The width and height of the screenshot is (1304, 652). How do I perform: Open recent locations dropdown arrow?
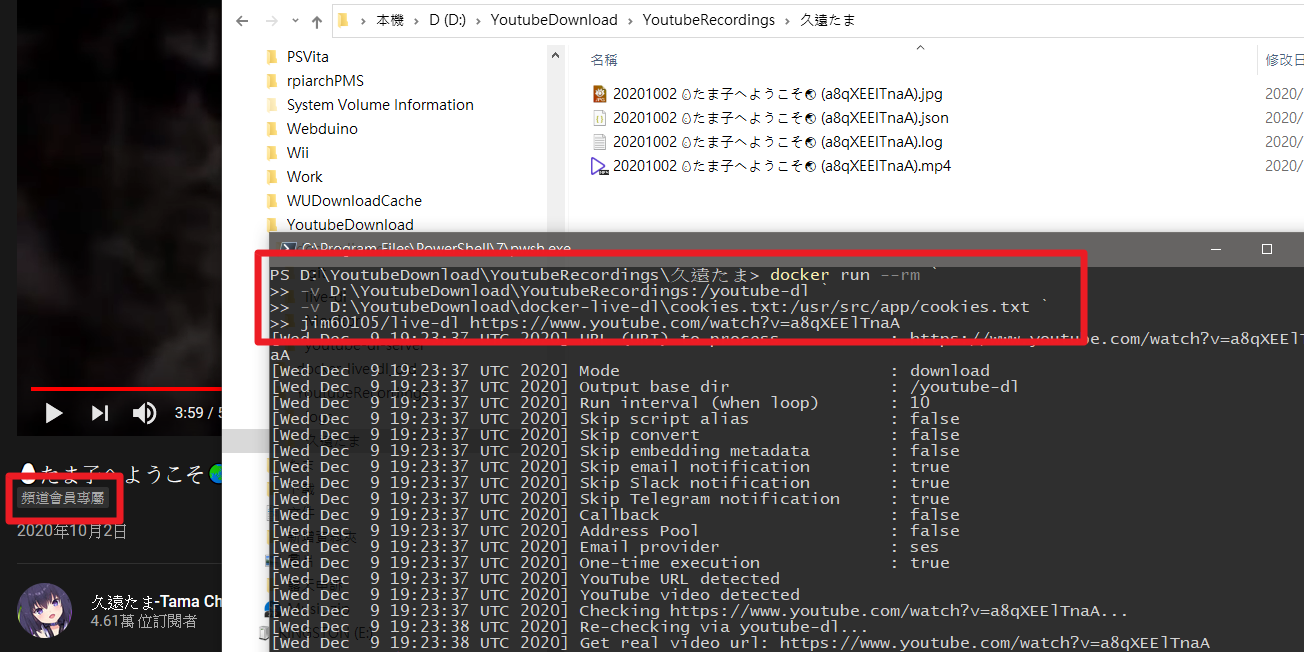(x=296, y=21)
